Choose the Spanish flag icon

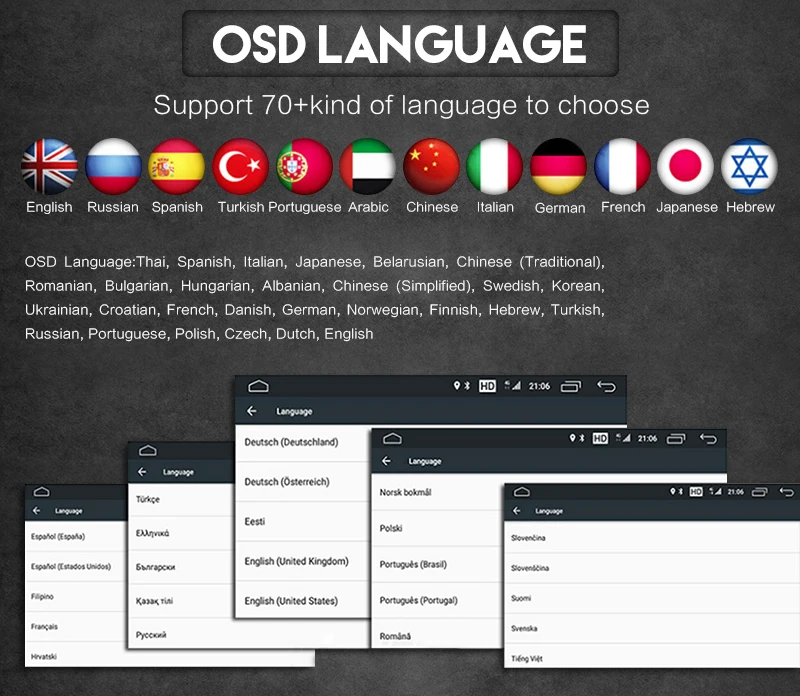[x=177, y=166]
